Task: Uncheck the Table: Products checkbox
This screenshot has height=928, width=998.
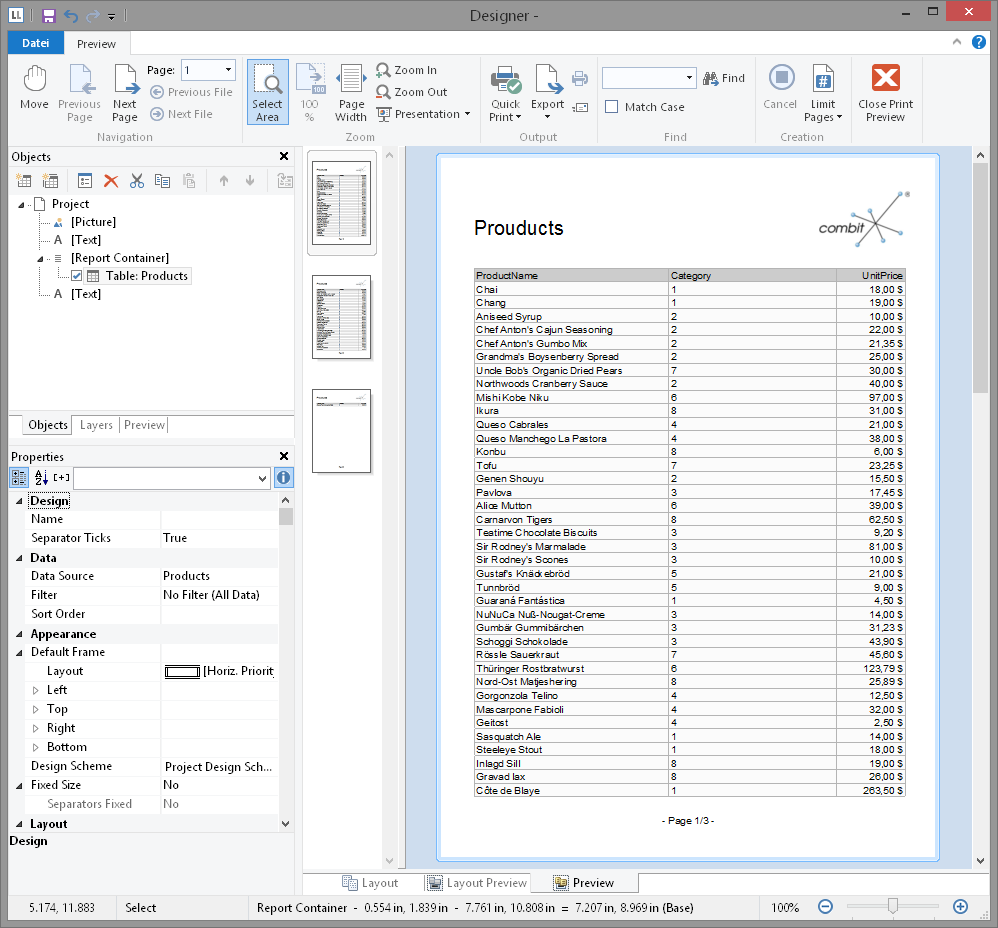Action: 77,276
